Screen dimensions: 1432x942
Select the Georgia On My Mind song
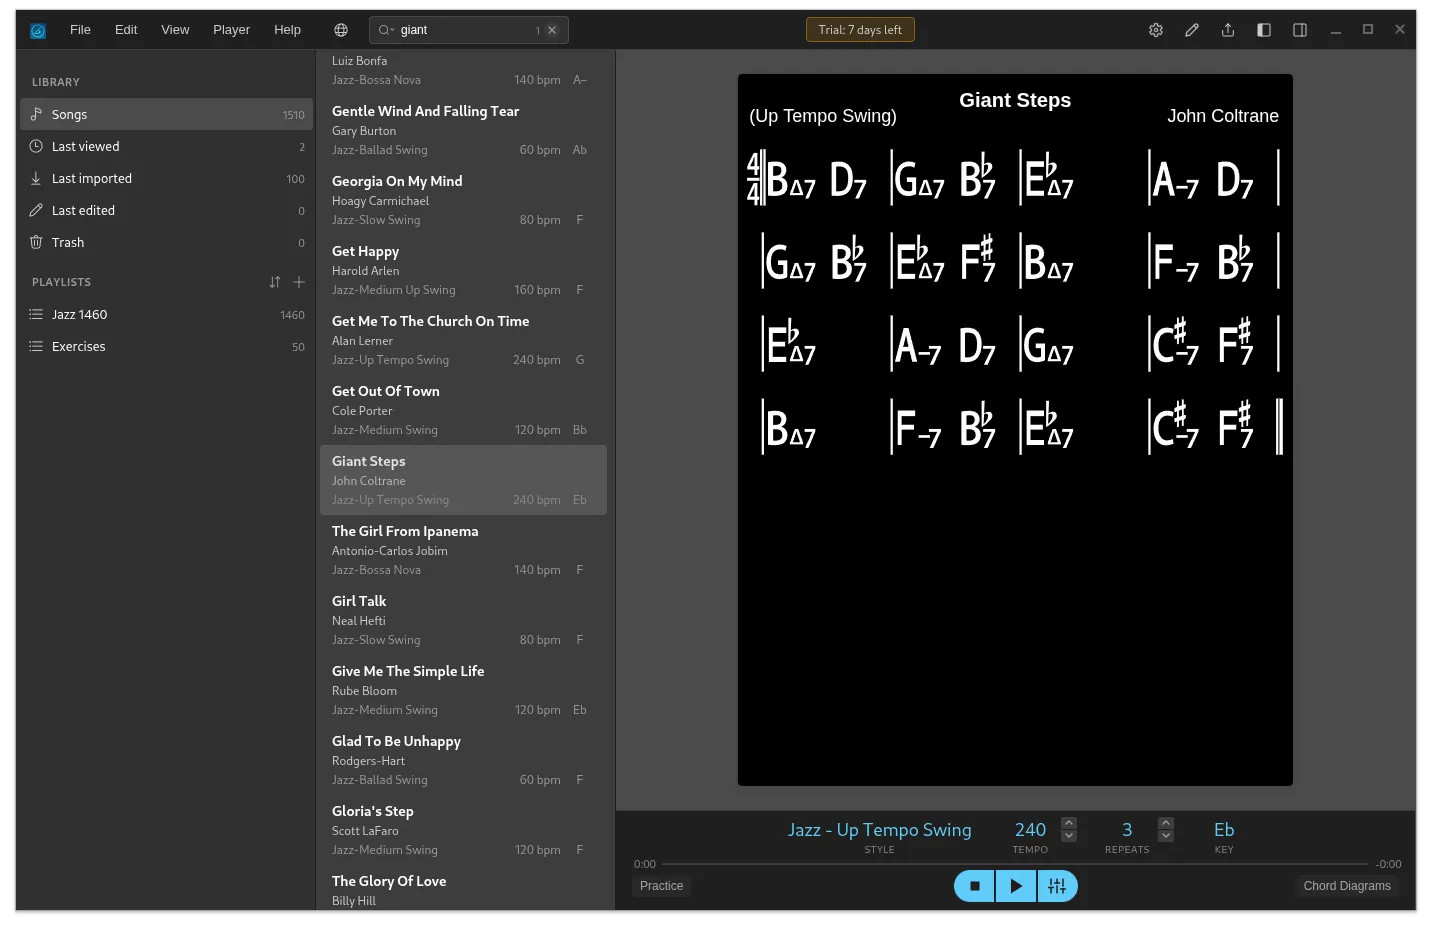(463, 200)
